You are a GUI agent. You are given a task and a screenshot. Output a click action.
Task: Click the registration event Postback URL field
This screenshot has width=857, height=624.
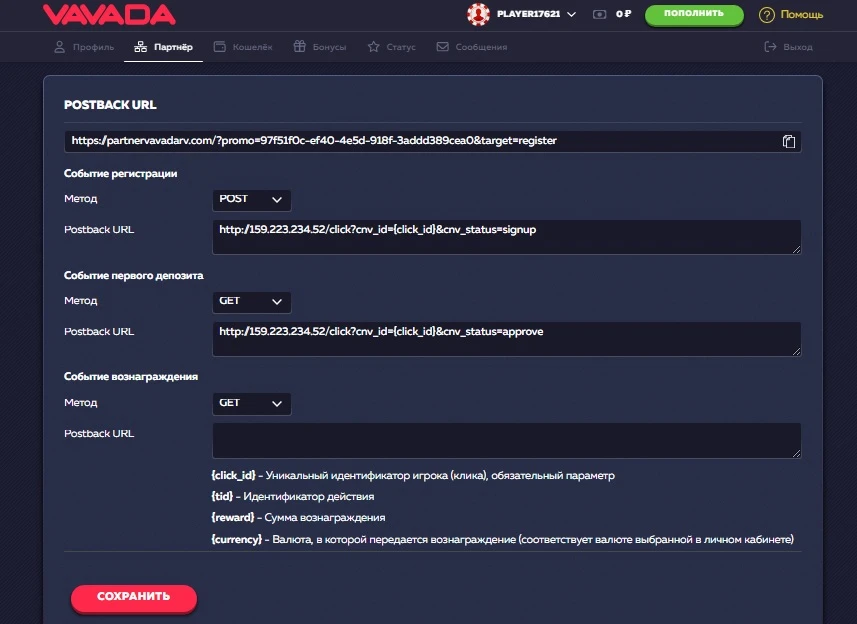coord(507,237)
